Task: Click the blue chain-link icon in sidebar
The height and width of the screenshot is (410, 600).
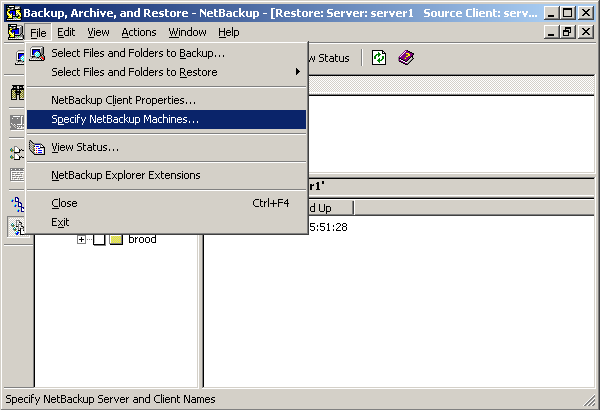Action: [x=17, y=204]
